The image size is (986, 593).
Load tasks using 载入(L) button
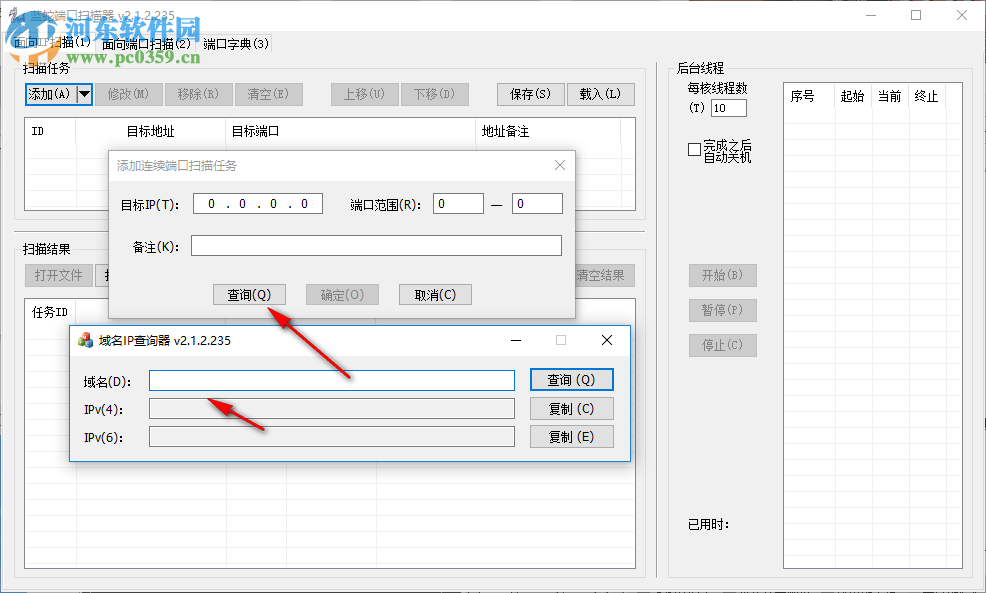(601, 94)
